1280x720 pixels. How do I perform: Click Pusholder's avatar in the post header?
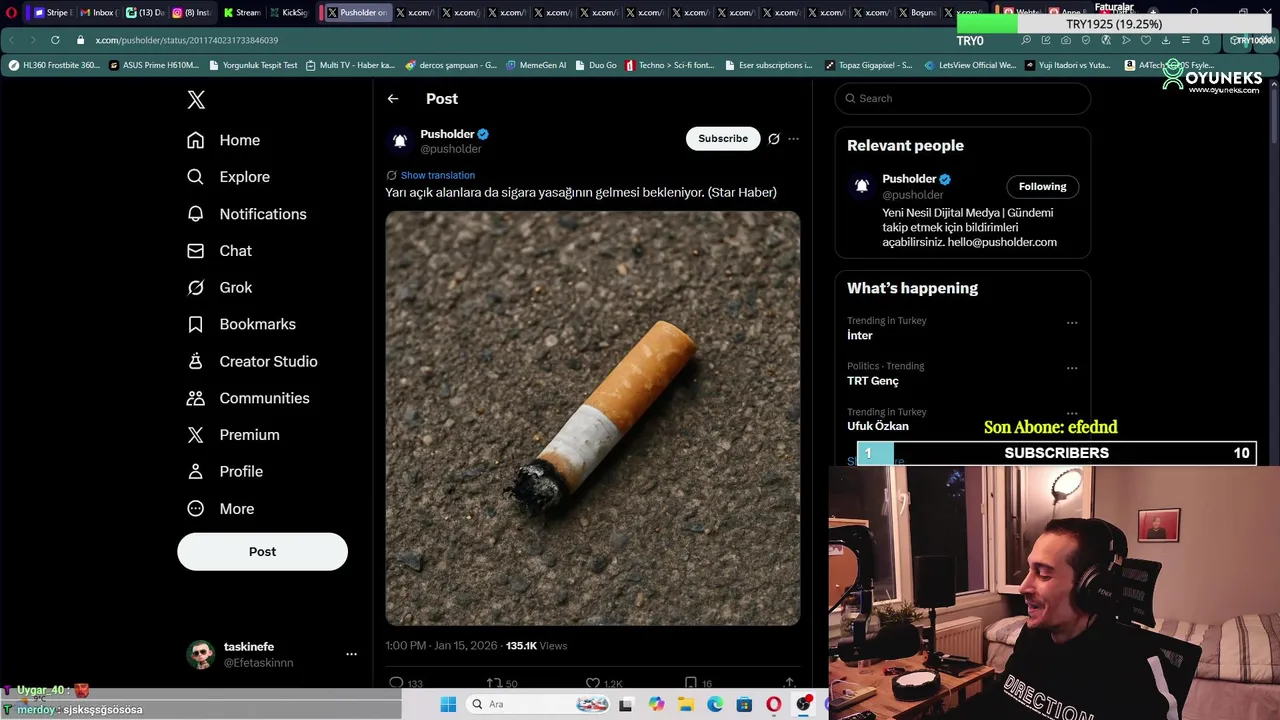tap(400, 141)
